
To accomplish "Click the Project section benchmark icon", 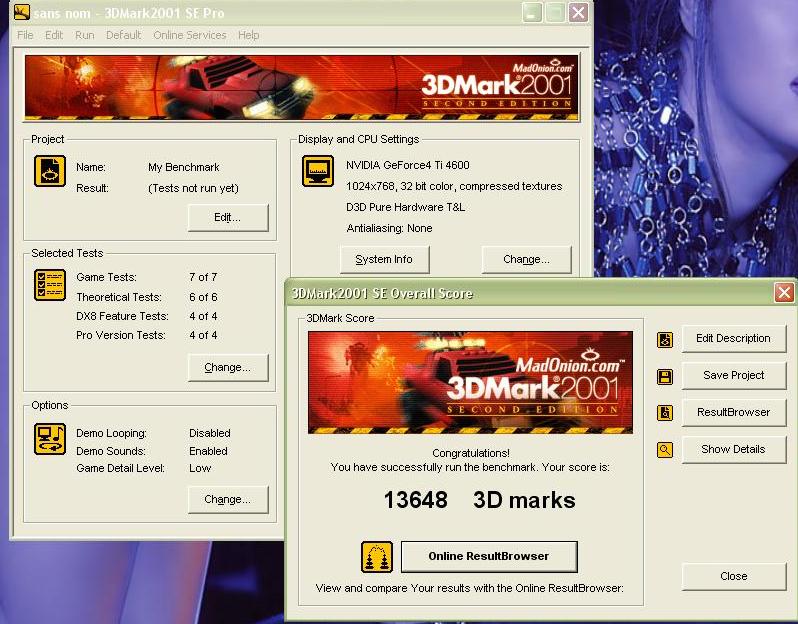I will [x=49, y=171].
